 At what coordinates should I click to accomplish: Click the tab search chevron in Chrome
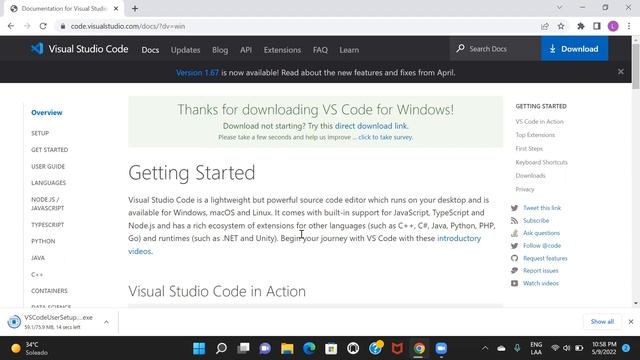[x=560, y=7]
